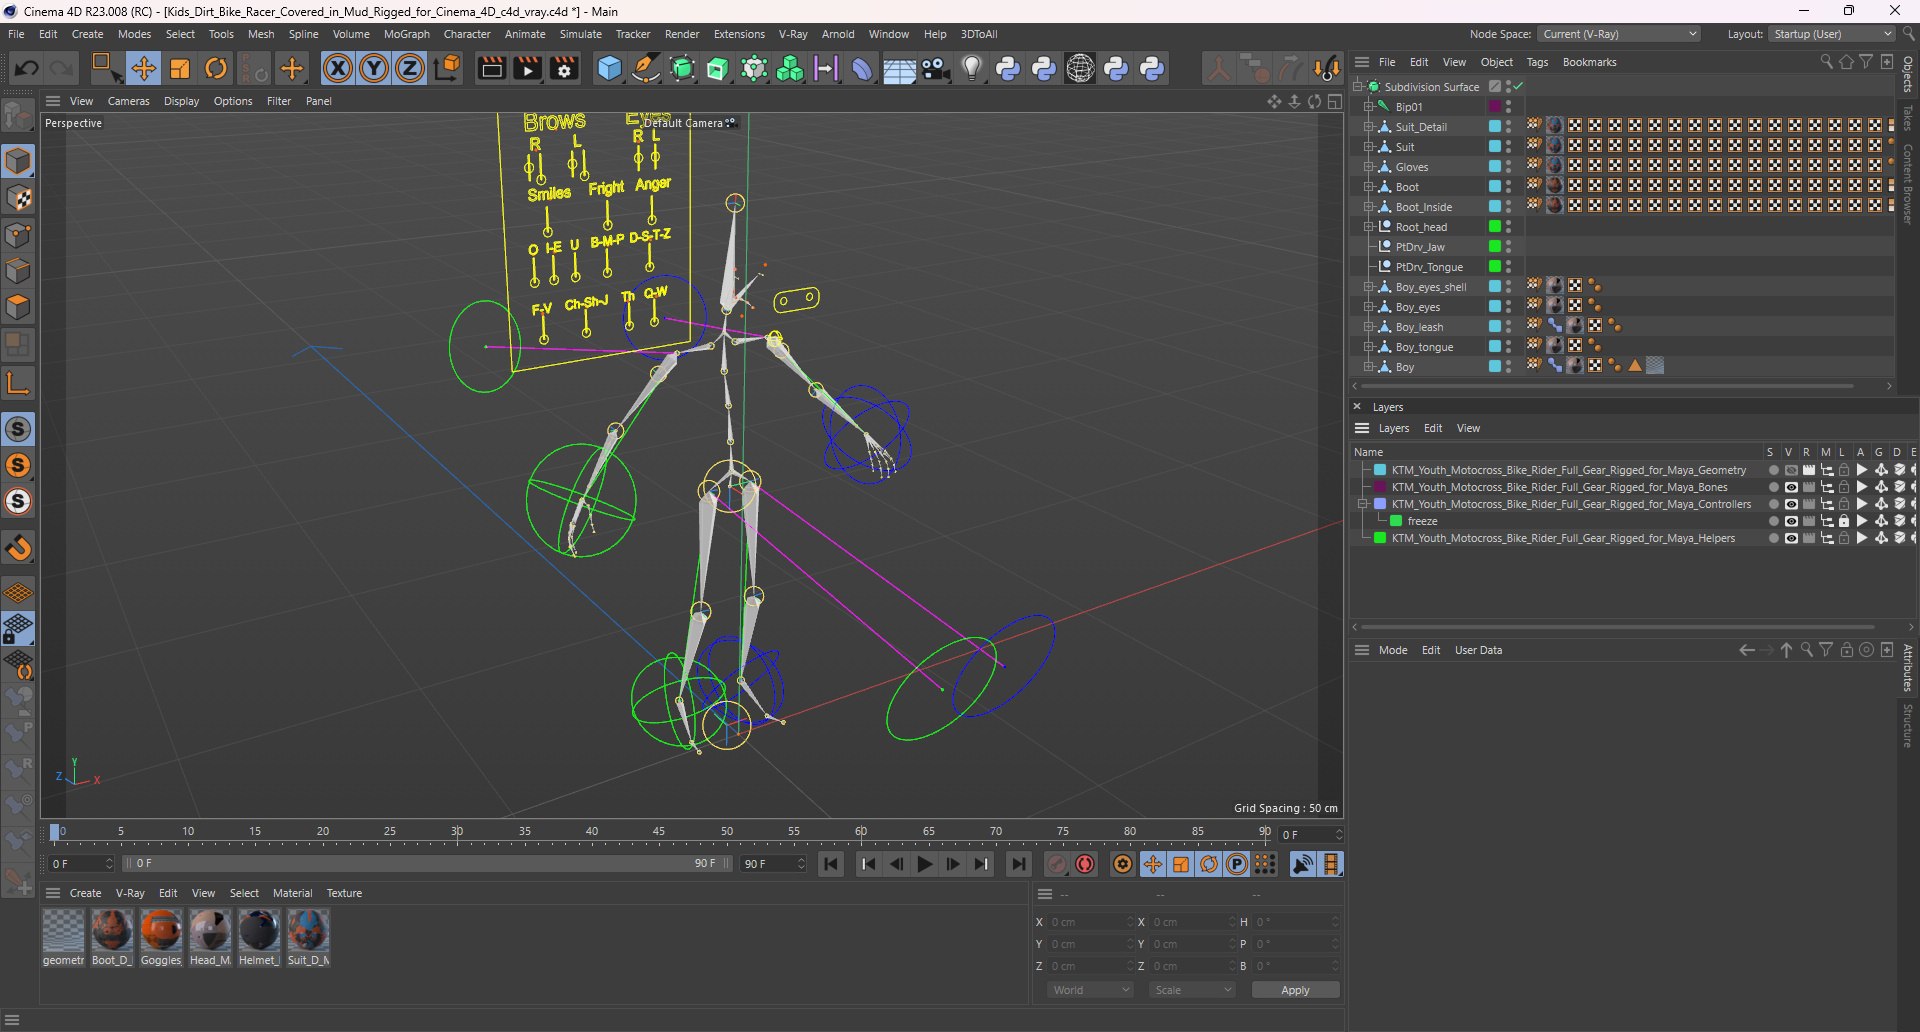Click the Objects panel search magnifier

[x=1826, y=62]
